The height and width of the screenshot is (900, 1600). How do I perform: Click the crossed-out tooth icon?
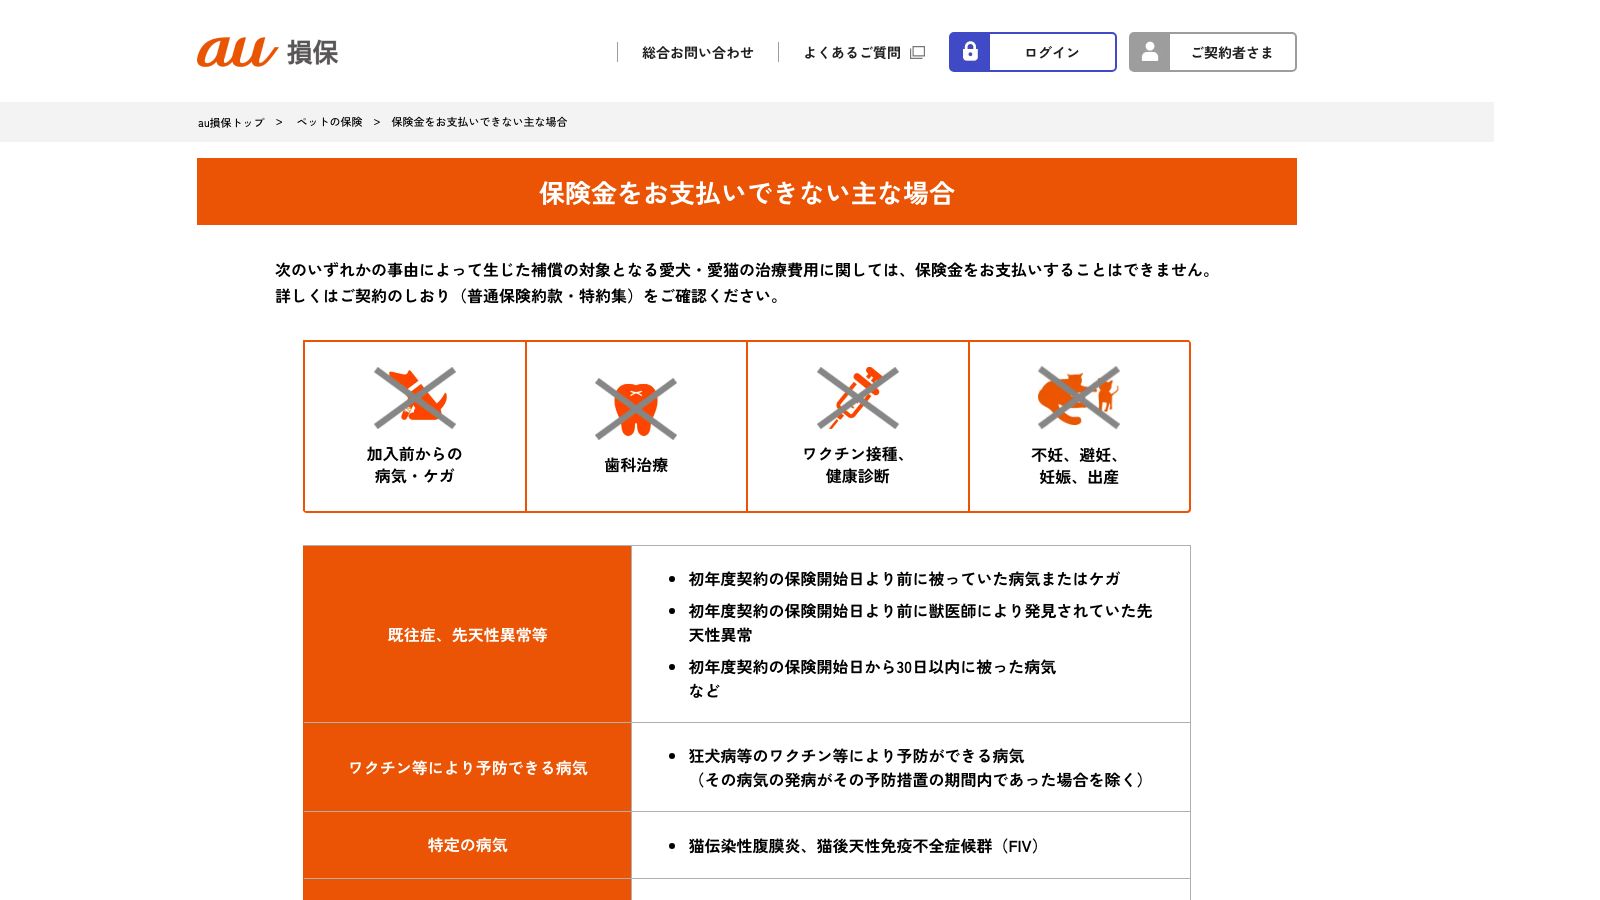tap(636, 408)
